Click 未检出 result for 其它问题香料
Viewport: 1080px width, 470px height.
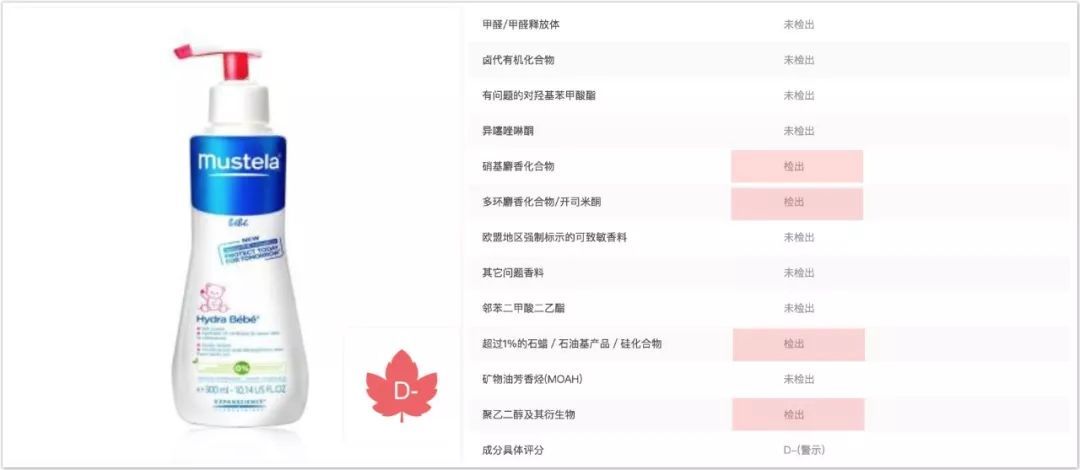[798, 273]
